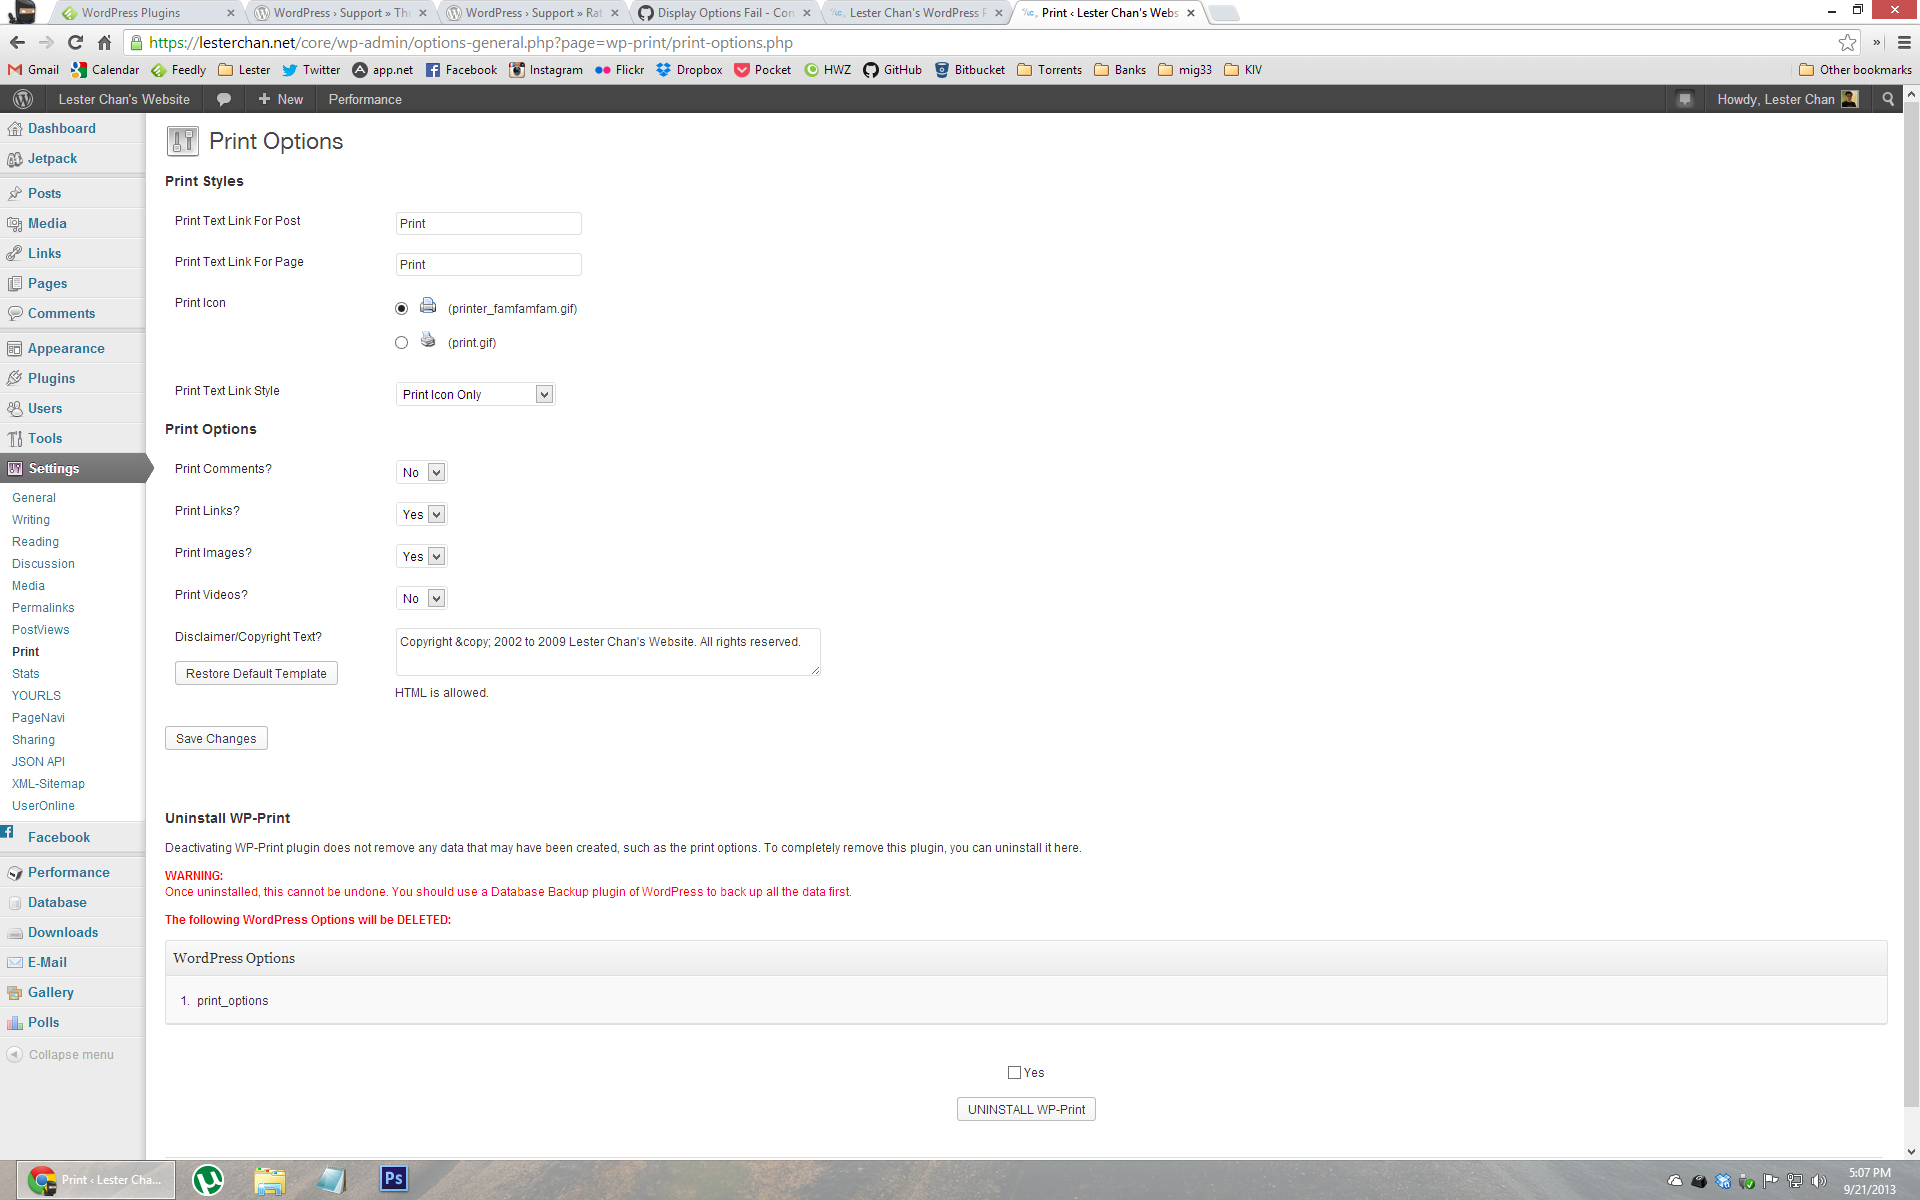
Task: Click Restore Default Template button
Action: [256, 674]
